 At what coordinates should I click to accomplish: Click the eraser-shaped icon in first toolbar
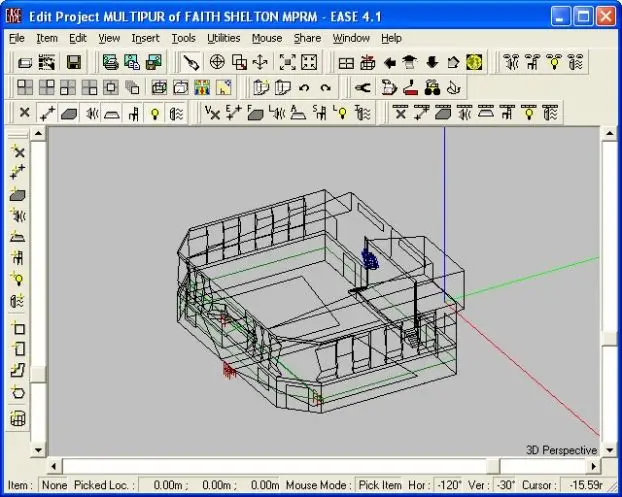click(25, 63)
